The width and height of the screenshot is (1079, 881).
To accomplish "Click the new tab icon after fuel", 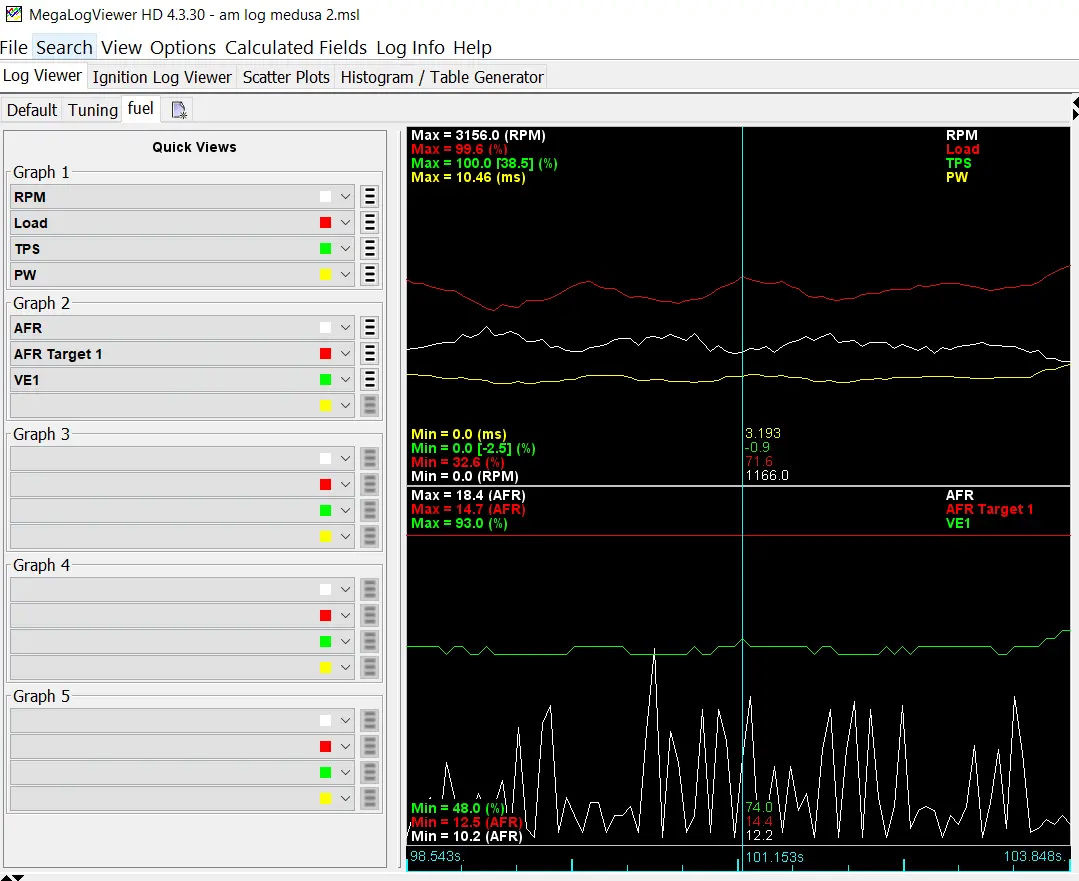I will pos(179,110).
